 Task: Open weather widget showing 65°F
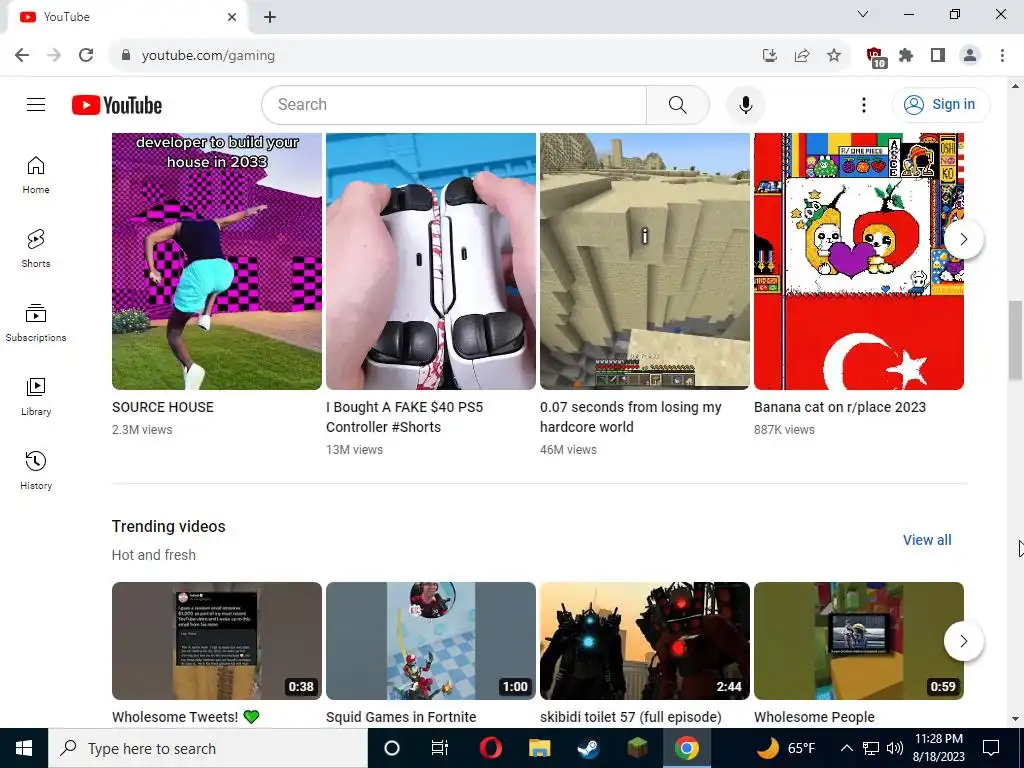pos(787,748)
